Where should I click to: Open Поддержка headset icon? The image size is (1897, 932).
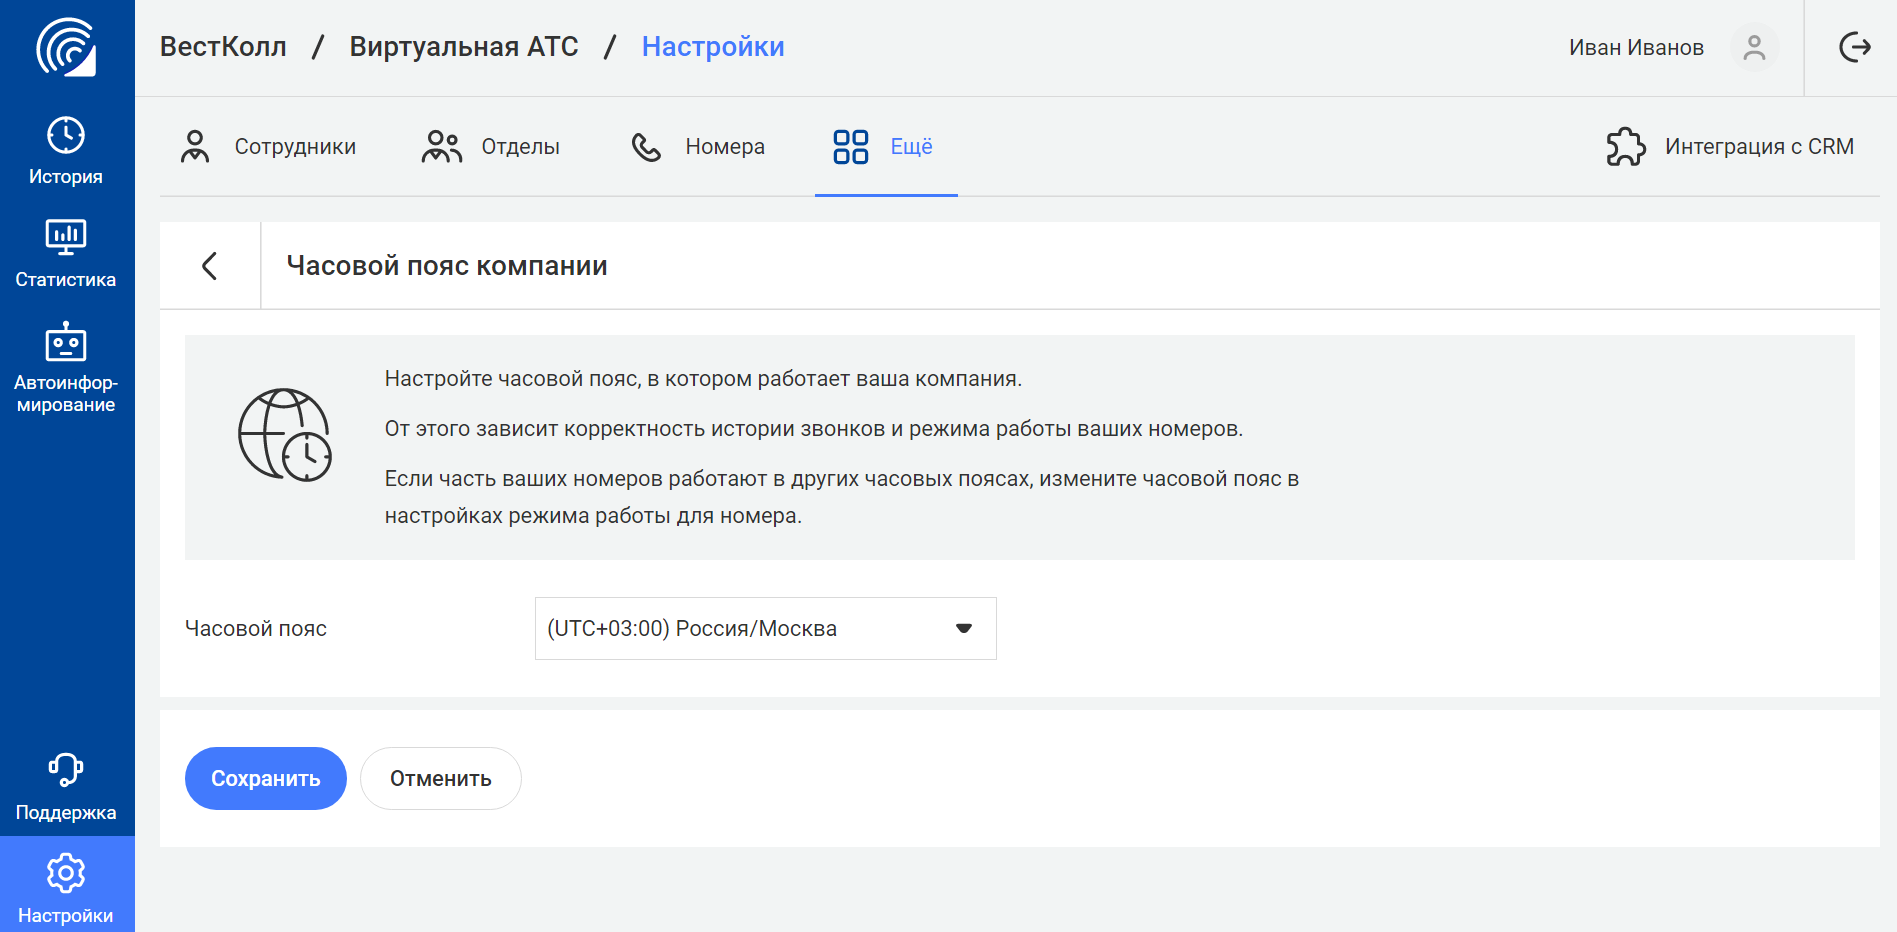(x=66, y=770)
